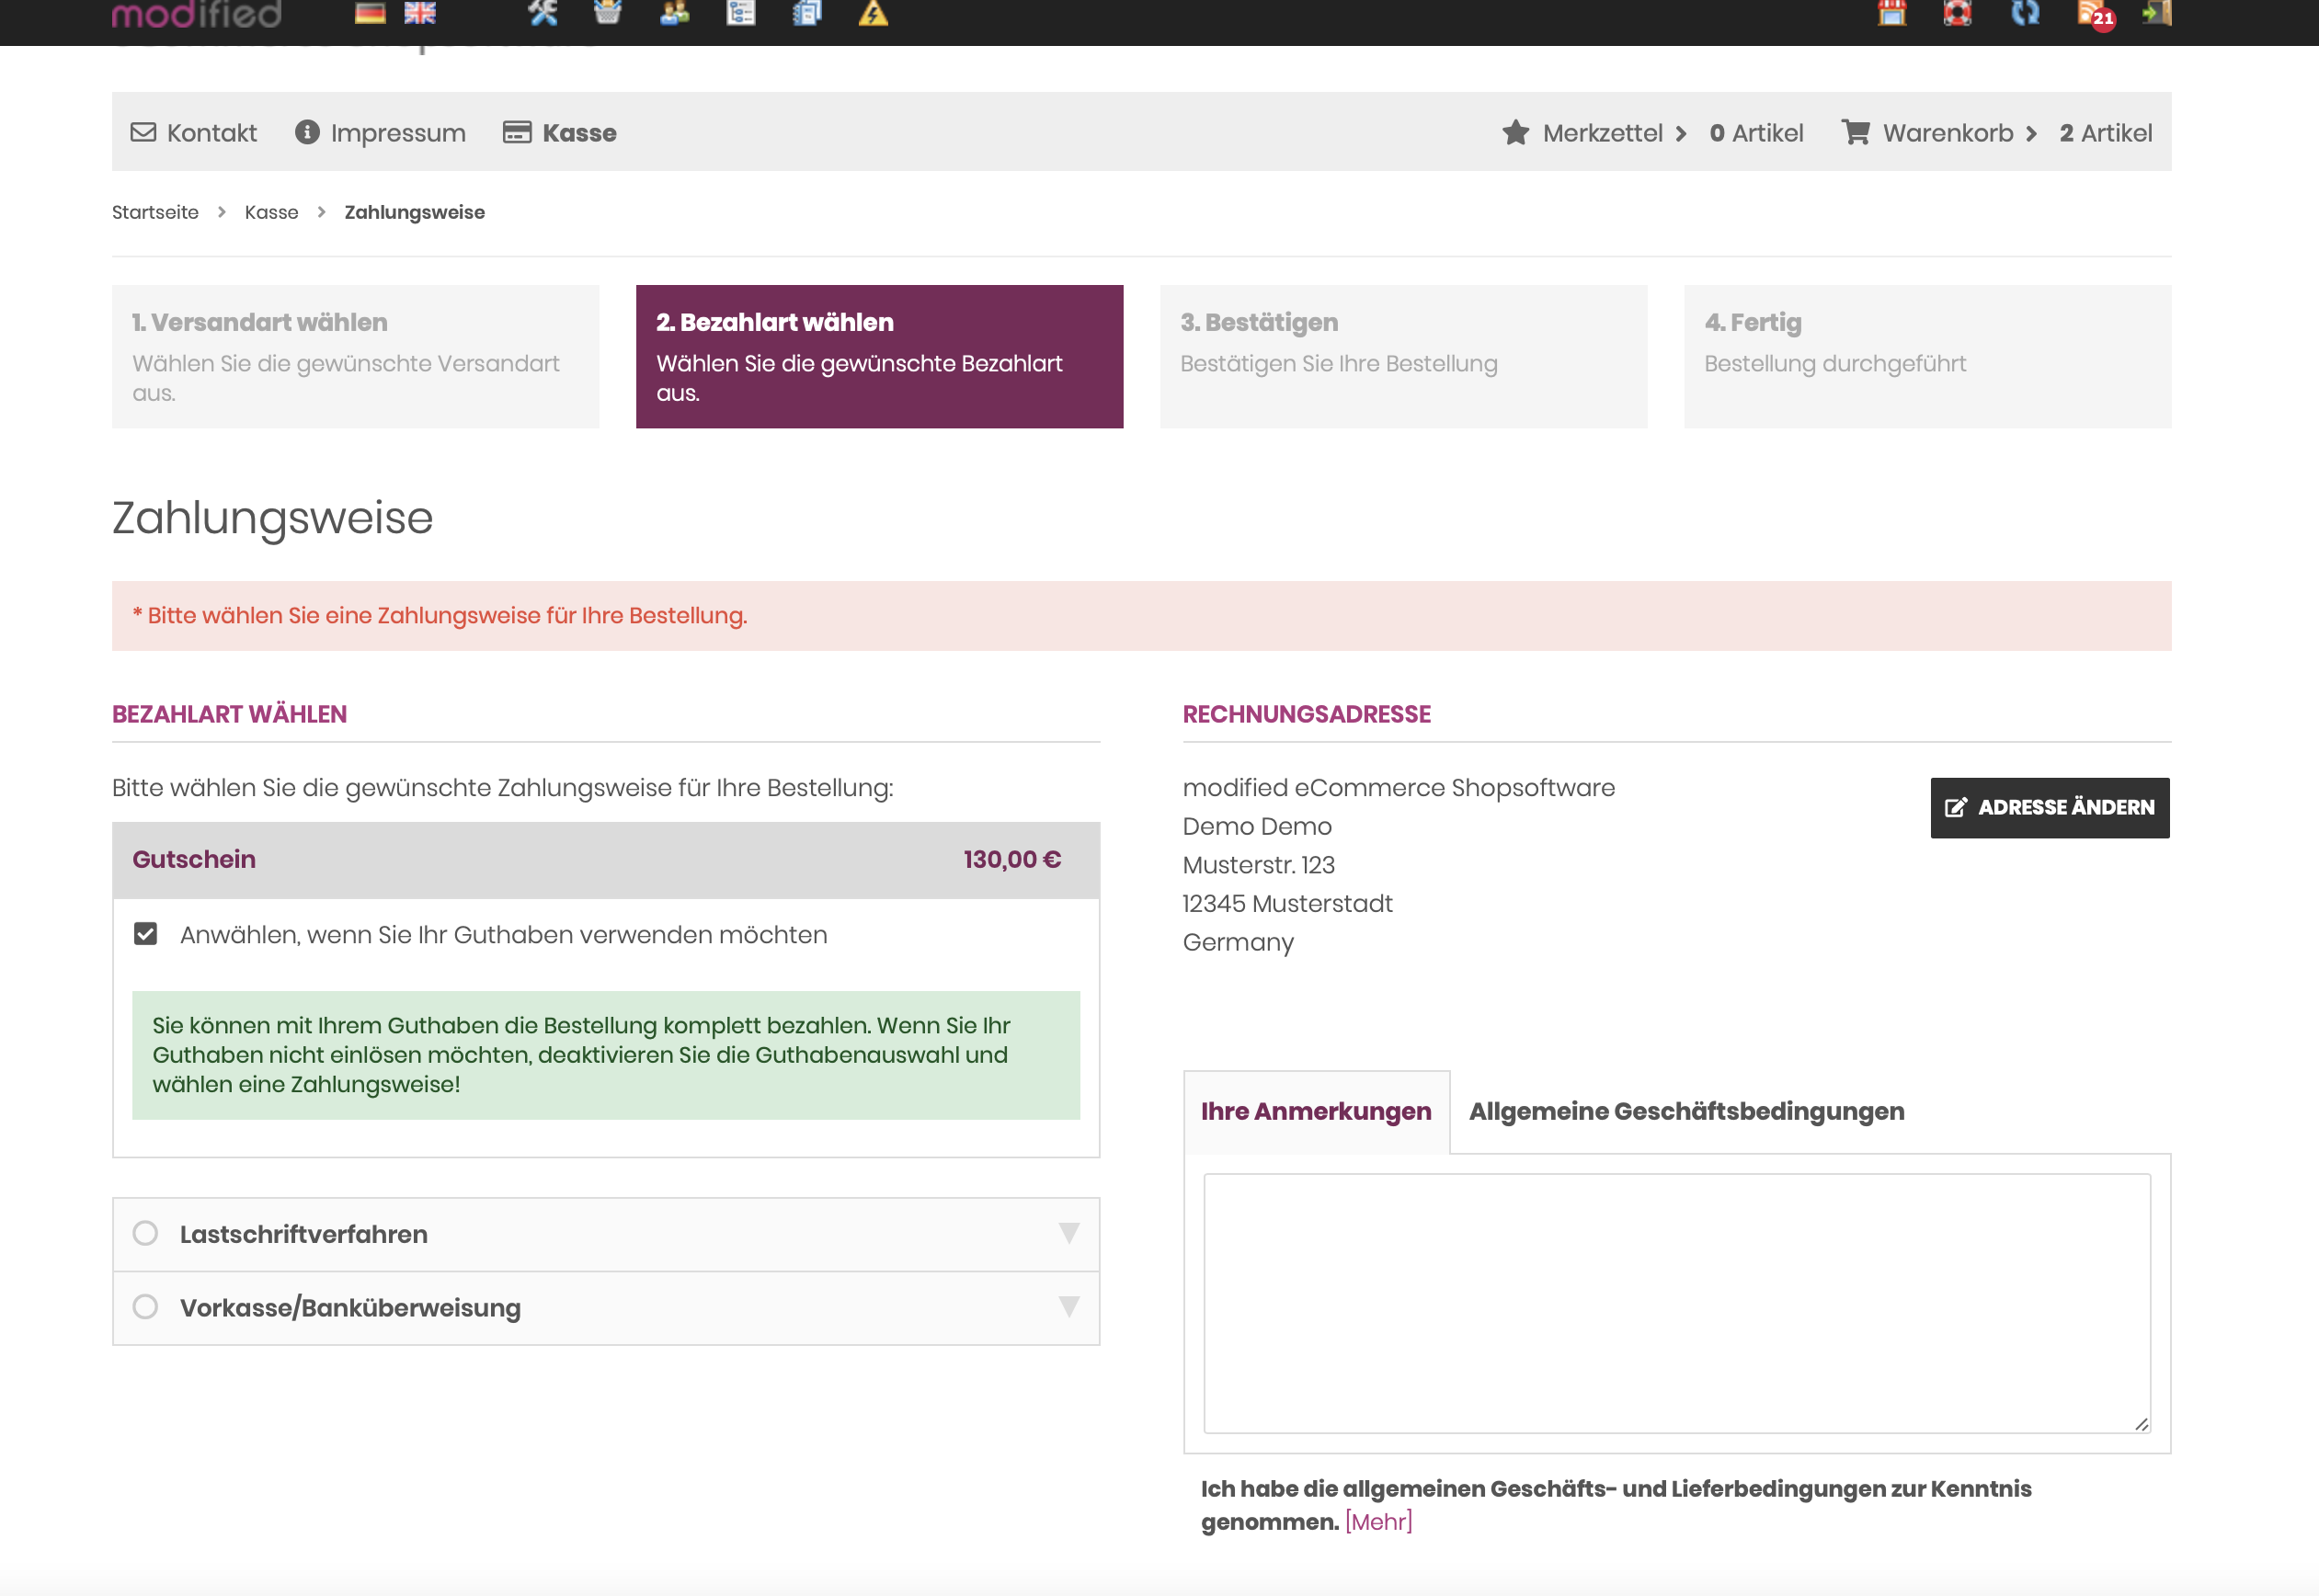Uncheck the Guthaben verwenden checkbox
2319x1596 pixels.
[145, 934]
